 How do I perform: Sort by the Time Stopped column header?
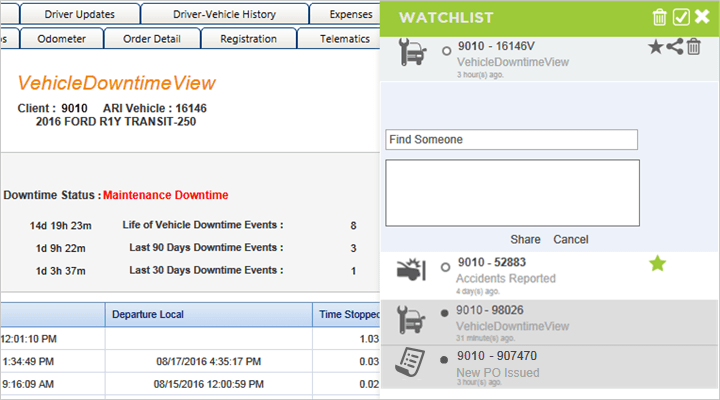tap(347, 315)
